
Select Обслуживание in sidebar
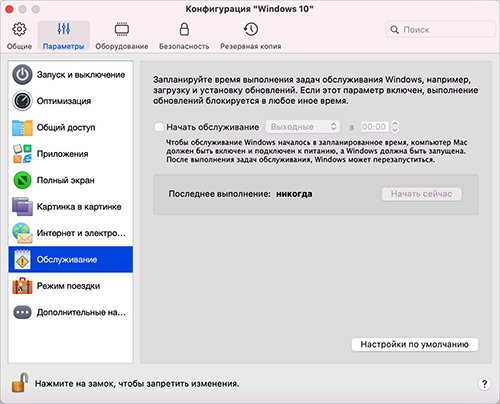tap(71, 259)
